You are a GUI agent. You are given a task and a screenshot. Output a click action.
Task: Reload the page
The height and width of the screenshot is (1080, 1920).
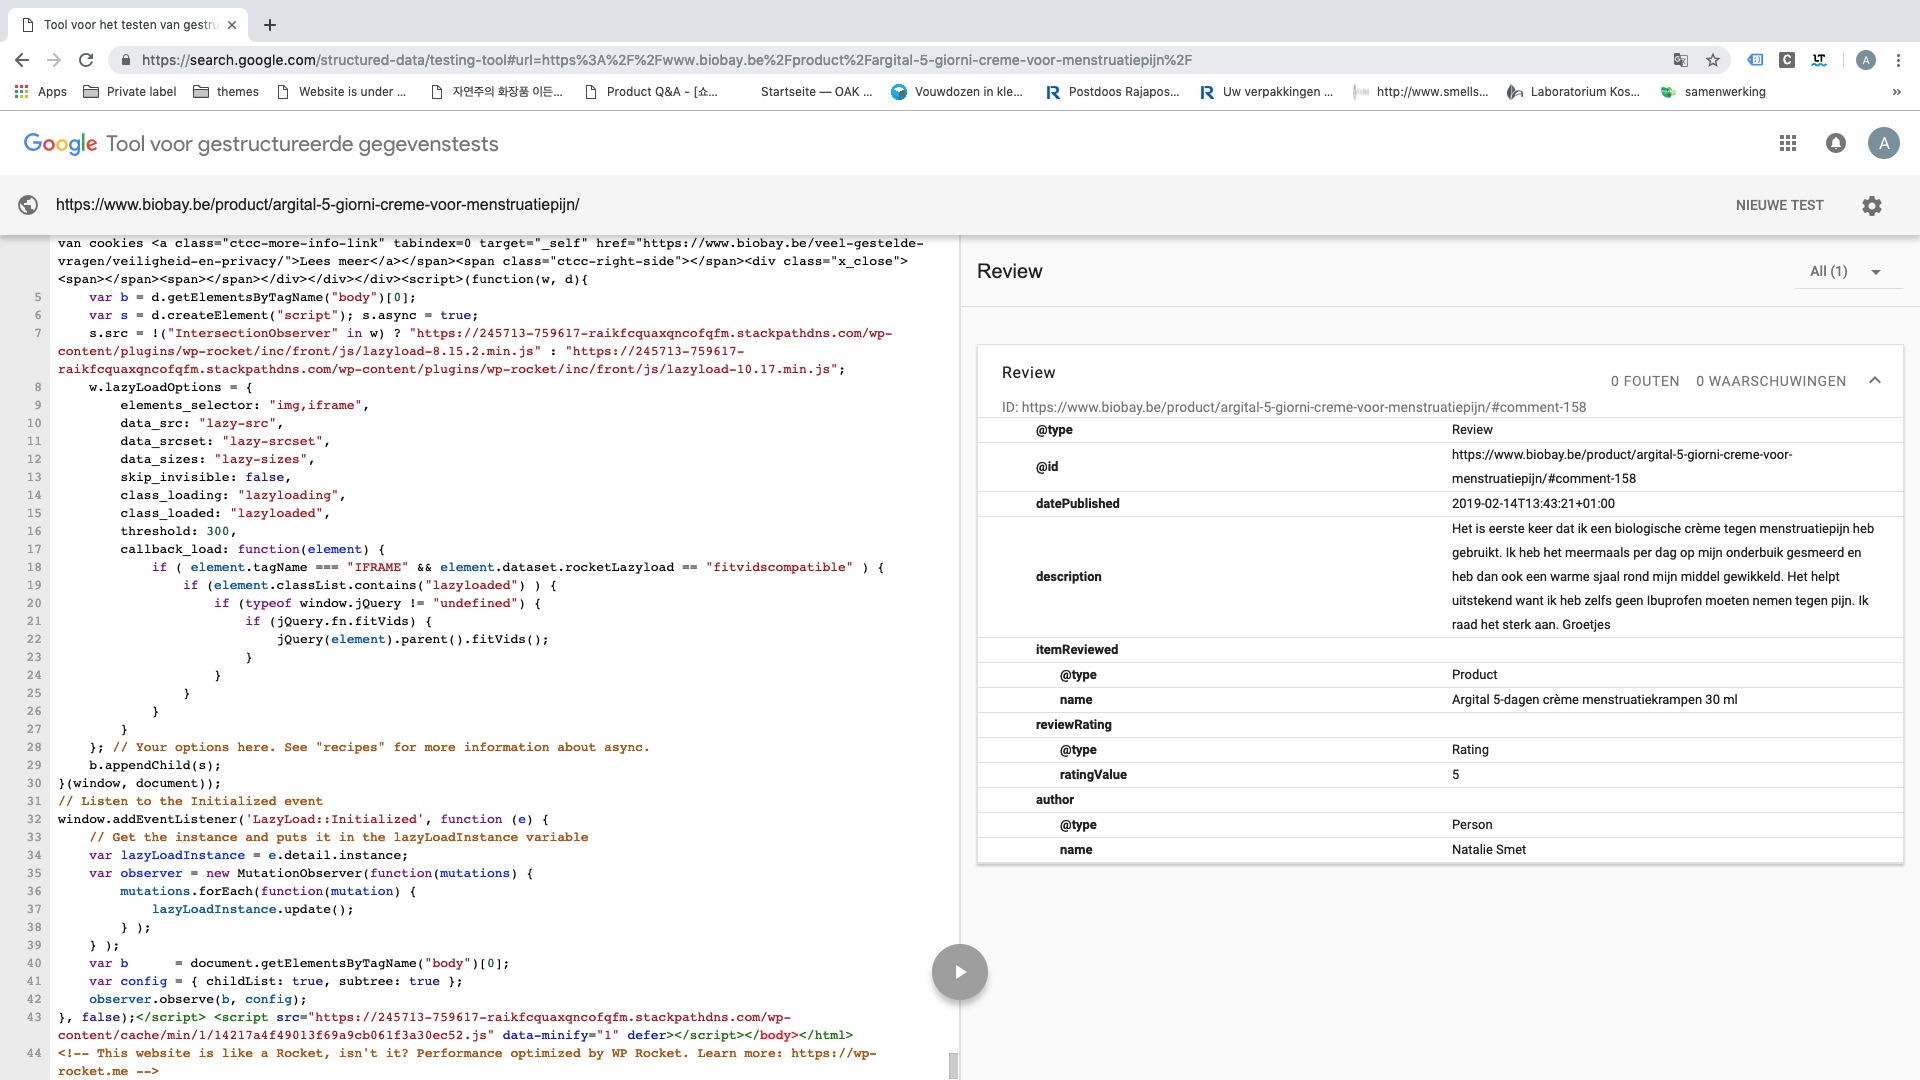pyautogui.click(x=86, y=60)
